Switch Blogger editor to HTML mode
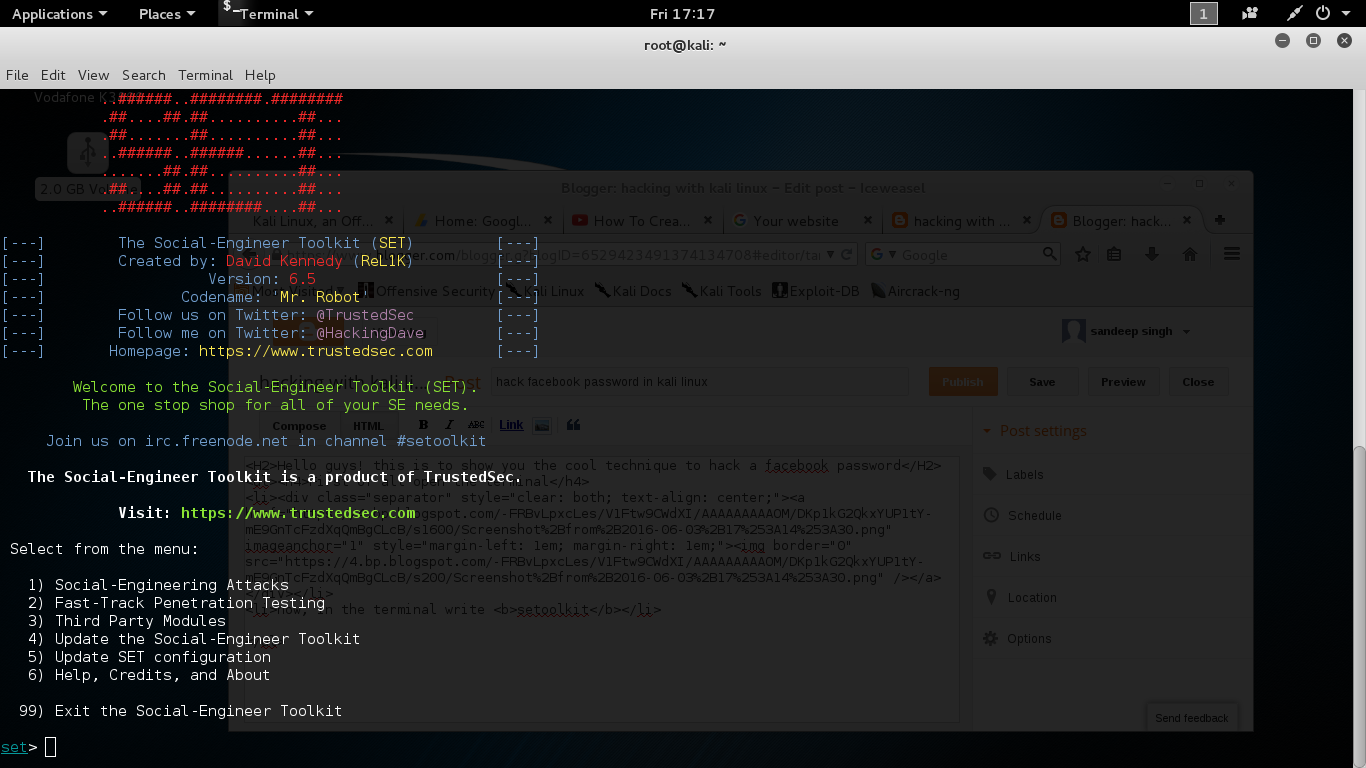The image size is (1366, 768). coord(368,425)
